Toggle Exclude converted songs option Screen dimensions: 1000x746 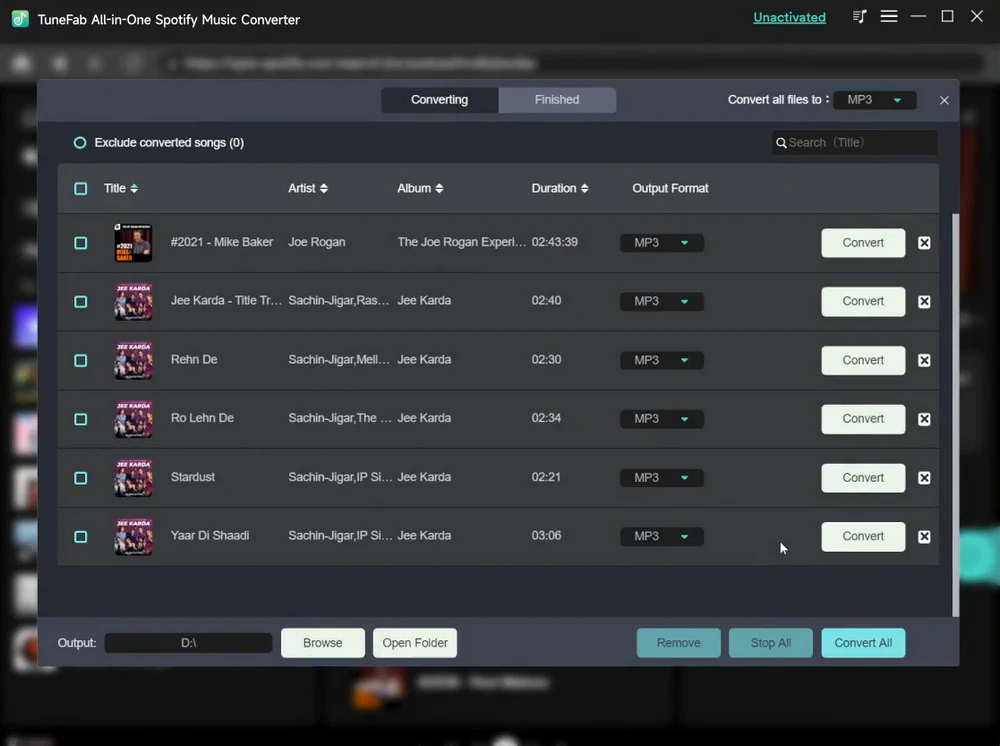[x=80, y=143]
